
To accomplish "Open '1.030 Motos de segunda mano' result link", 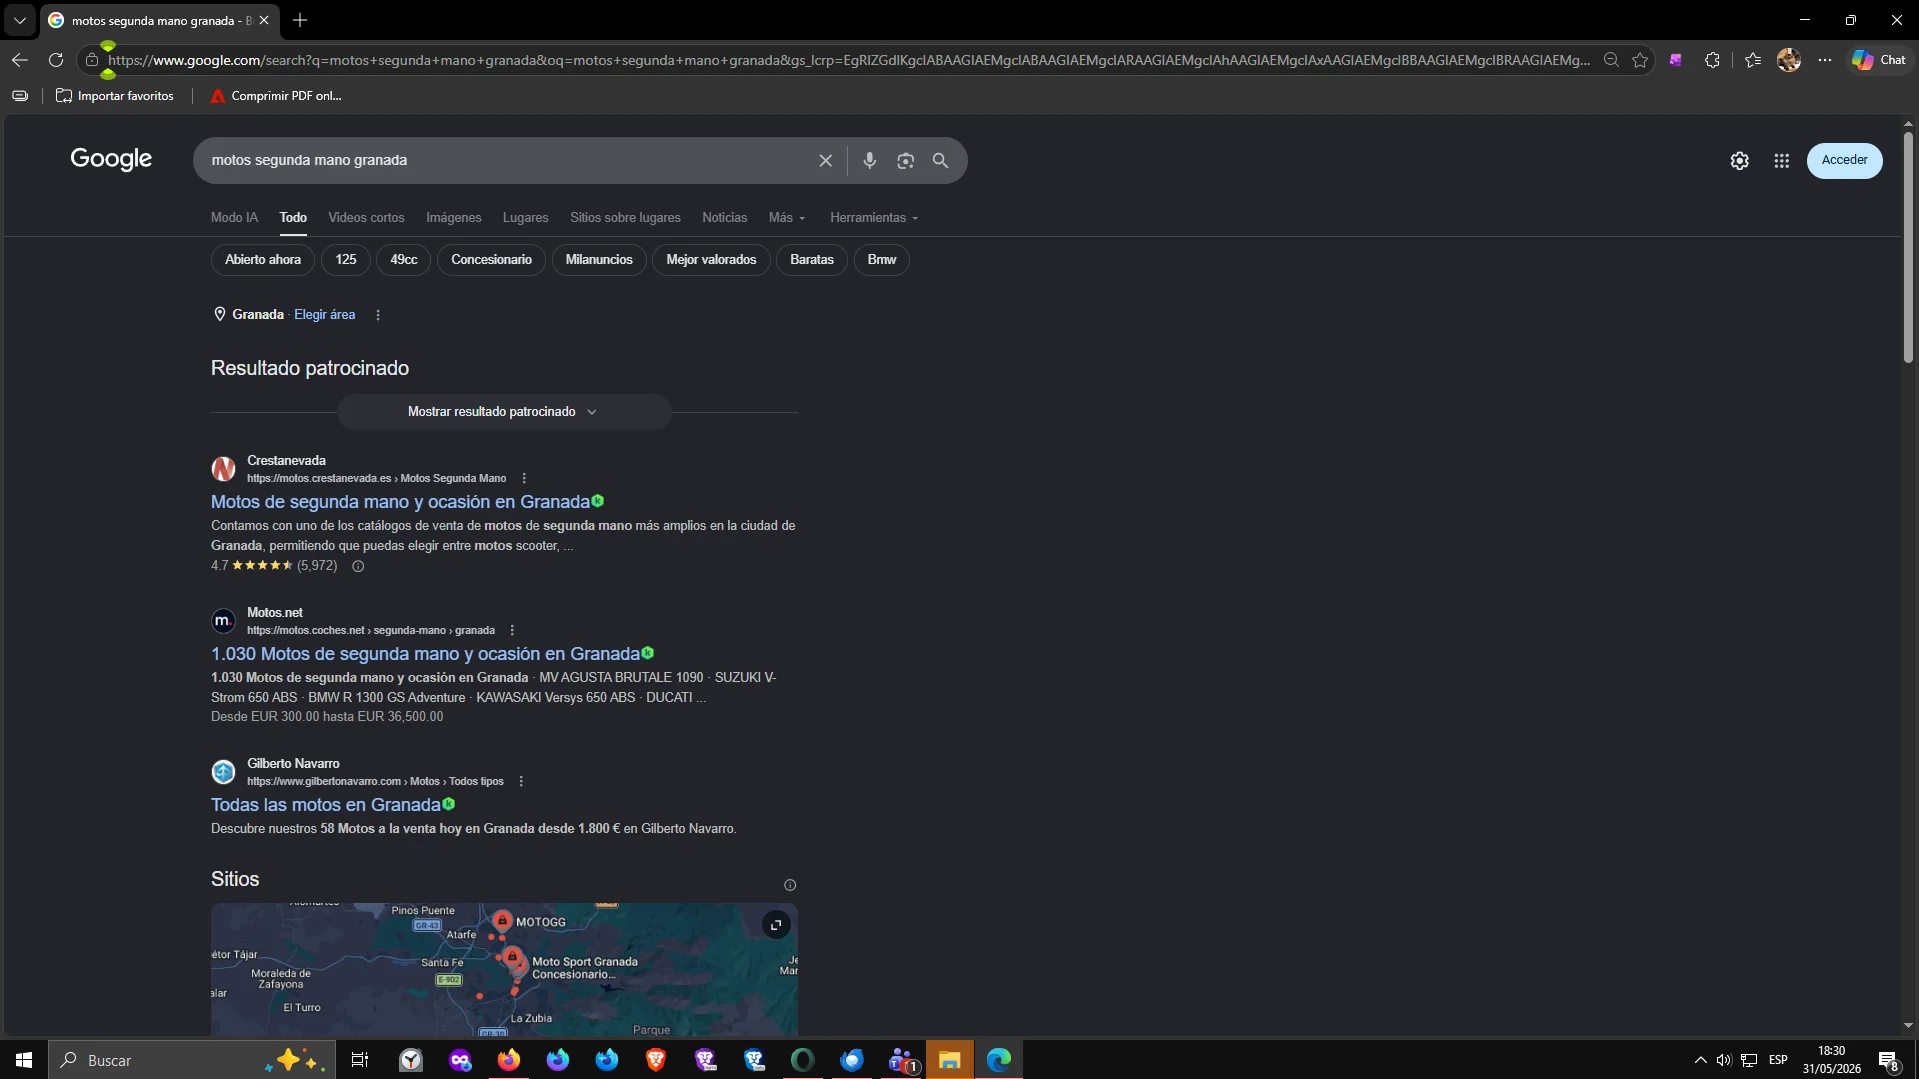I will pos(425,654).
